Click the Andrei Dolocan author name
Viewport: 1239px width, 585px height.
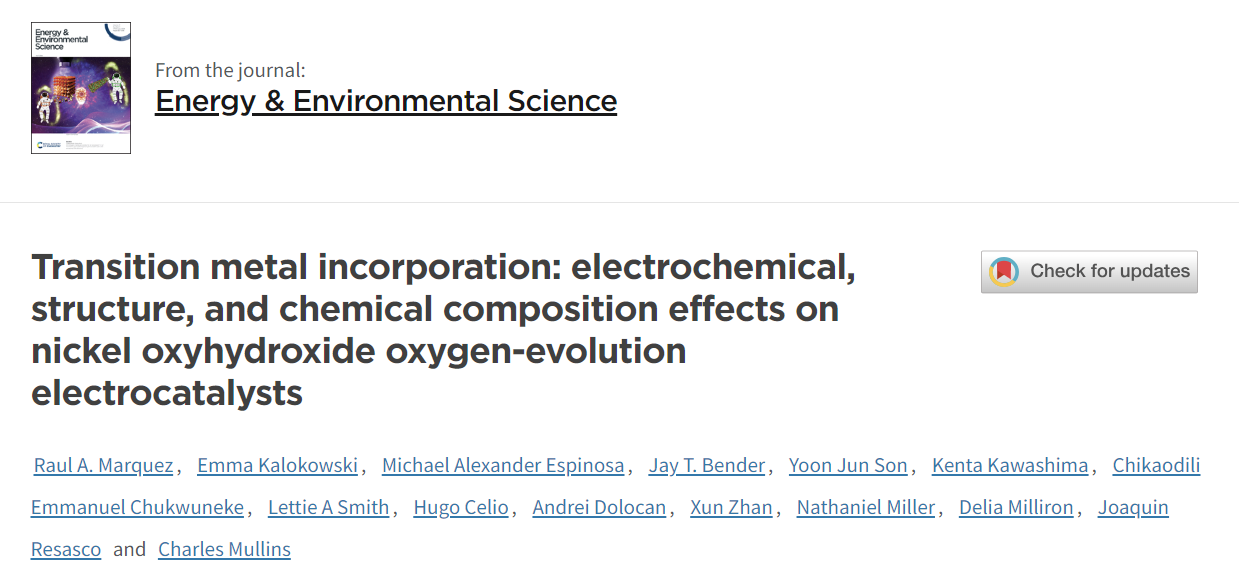(599, 507)
